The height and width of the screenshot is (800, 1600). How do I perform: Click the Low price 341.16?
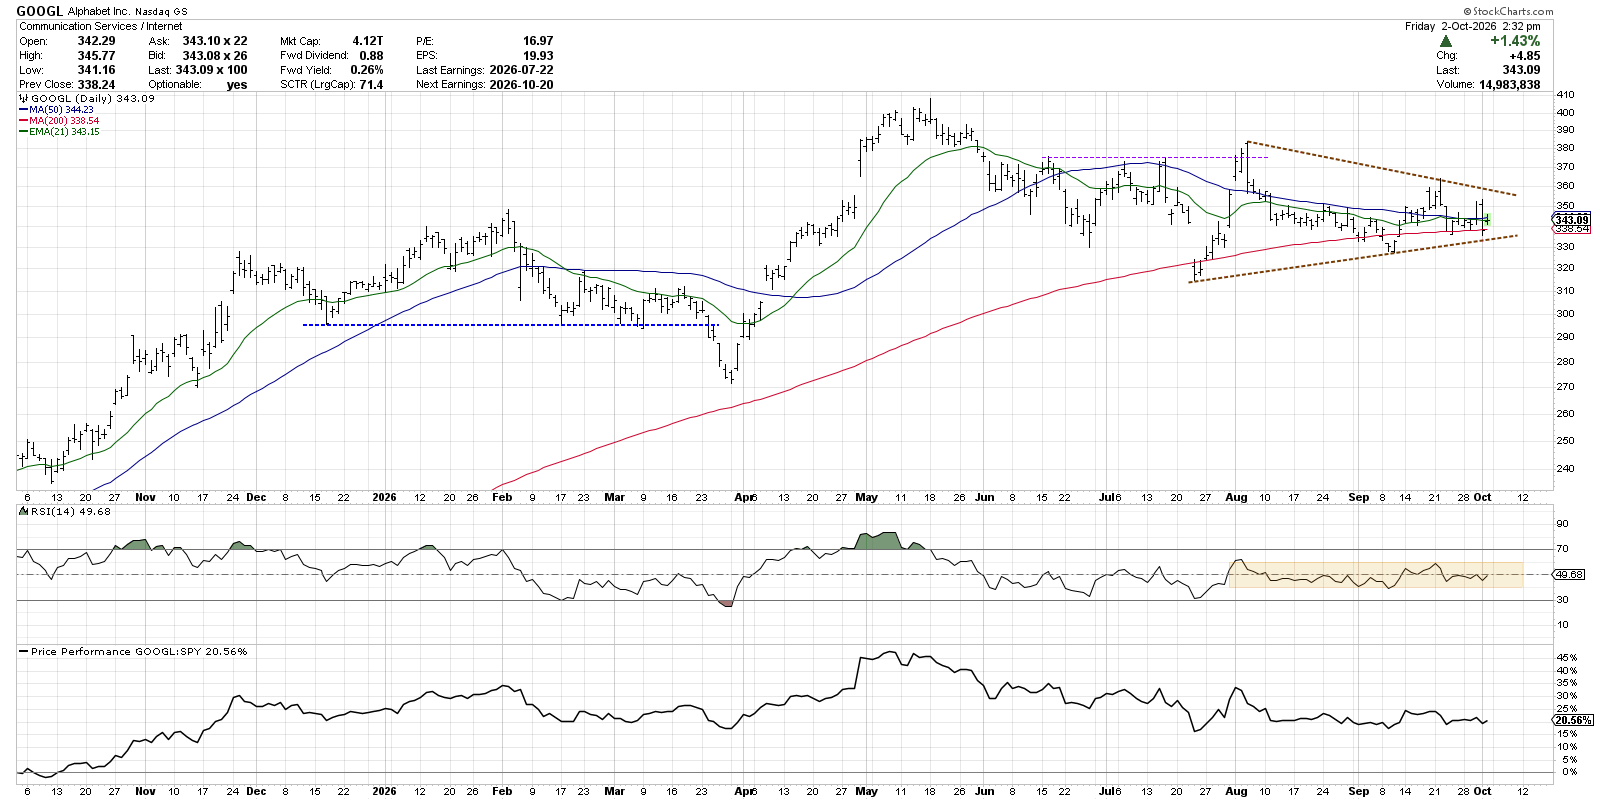pos(96,70)
